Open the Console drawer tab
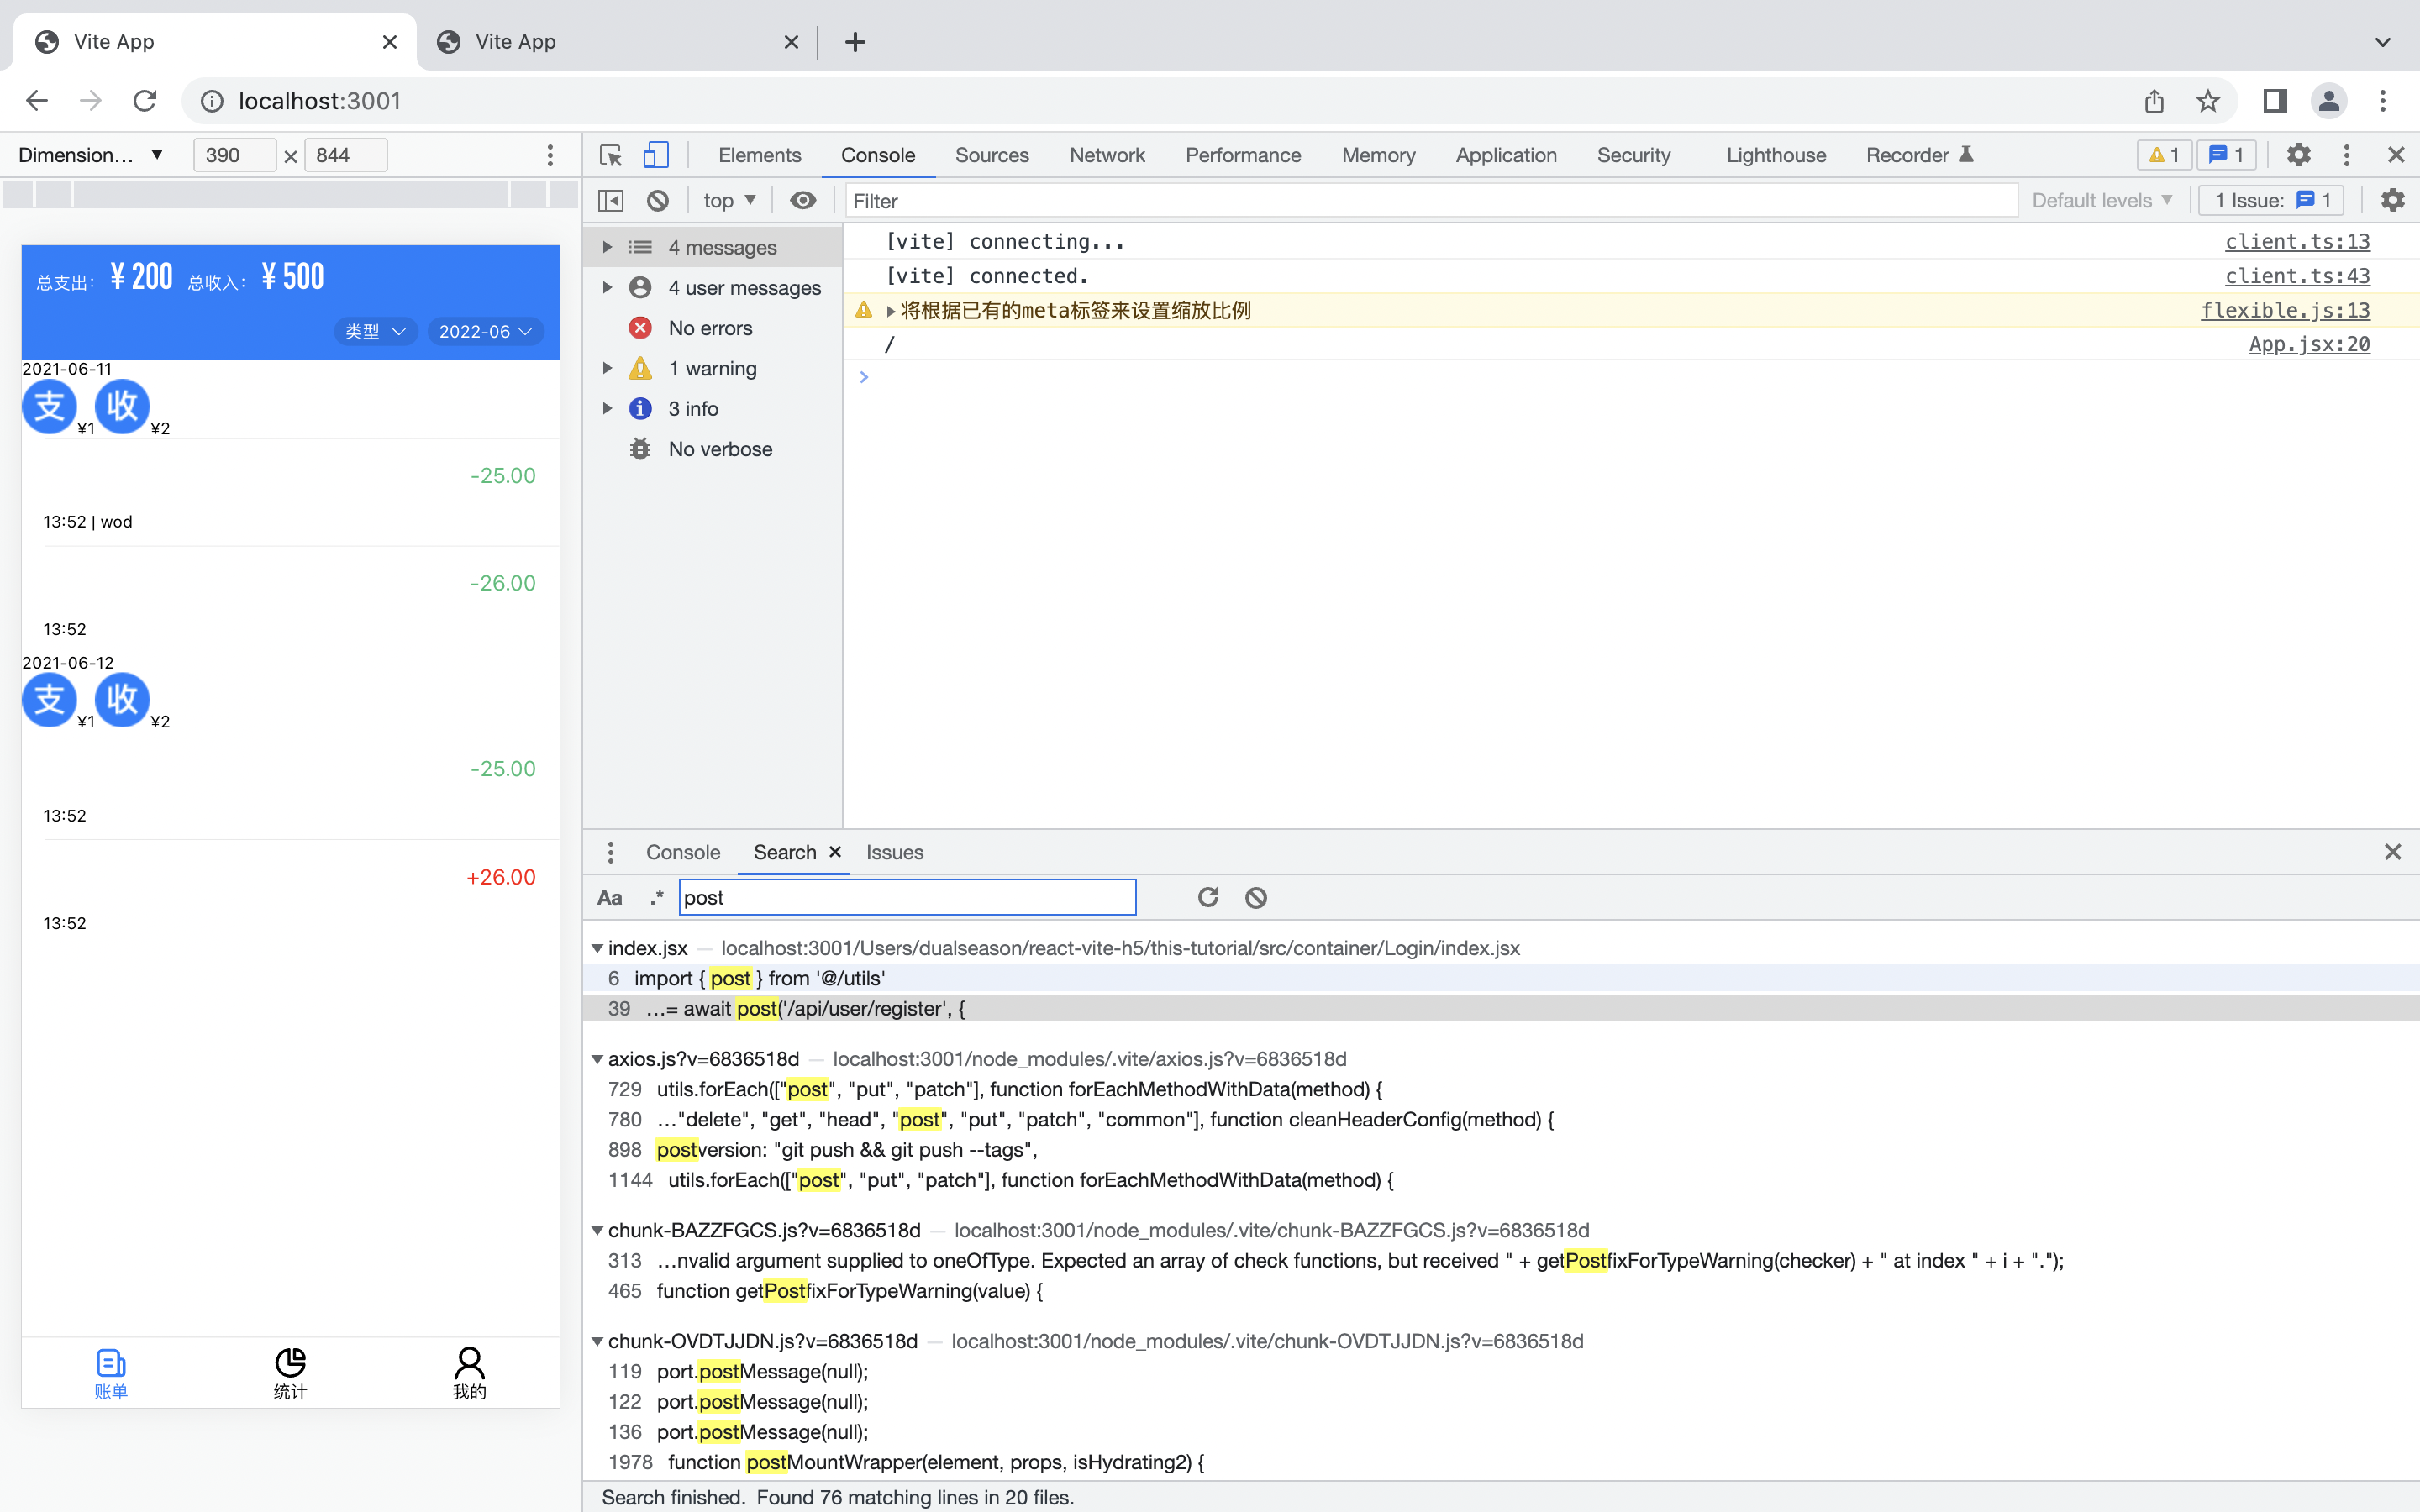The height and width of the screenshot is (1512, 2420). coord(683,853)
